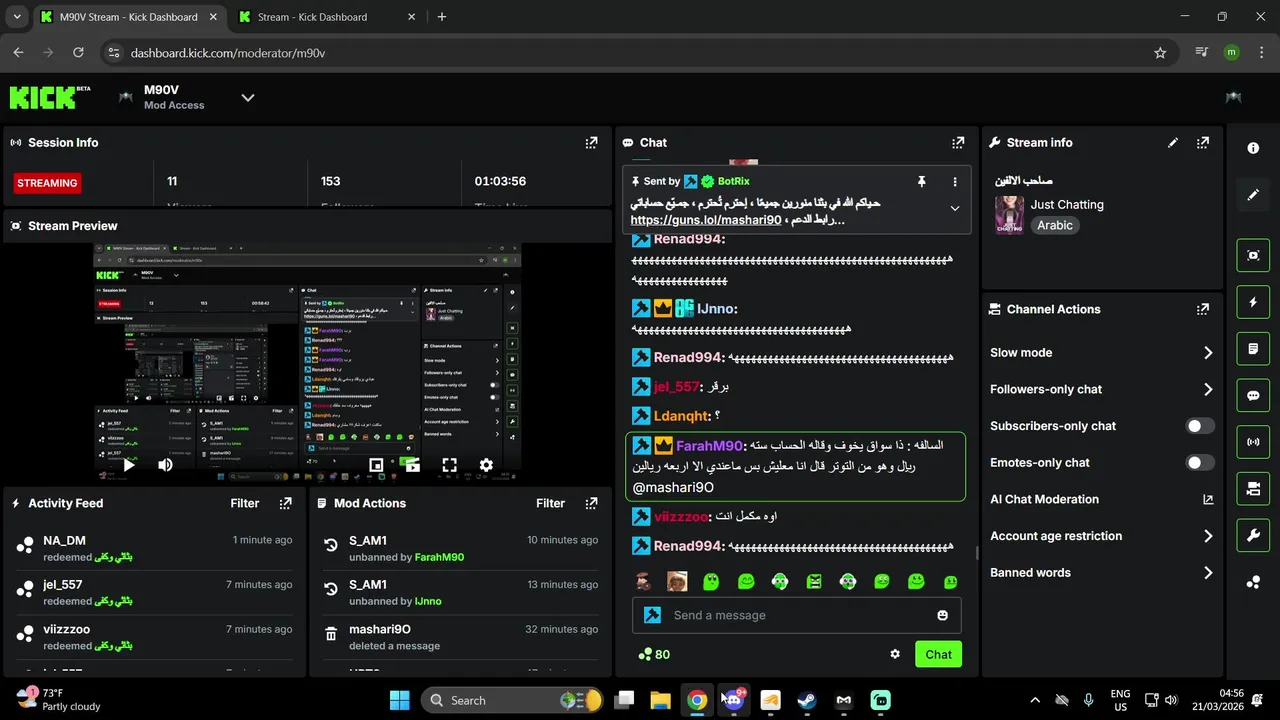Open browser tab search dropdown
1280x720 pixels.
pos(18,17)
